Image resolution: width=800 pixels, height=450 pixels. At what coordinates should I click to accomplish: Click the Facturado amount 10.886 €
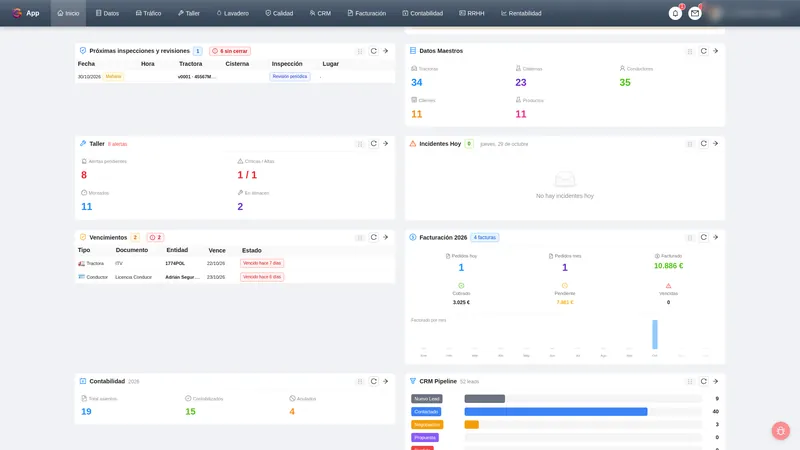click(668, 266)
